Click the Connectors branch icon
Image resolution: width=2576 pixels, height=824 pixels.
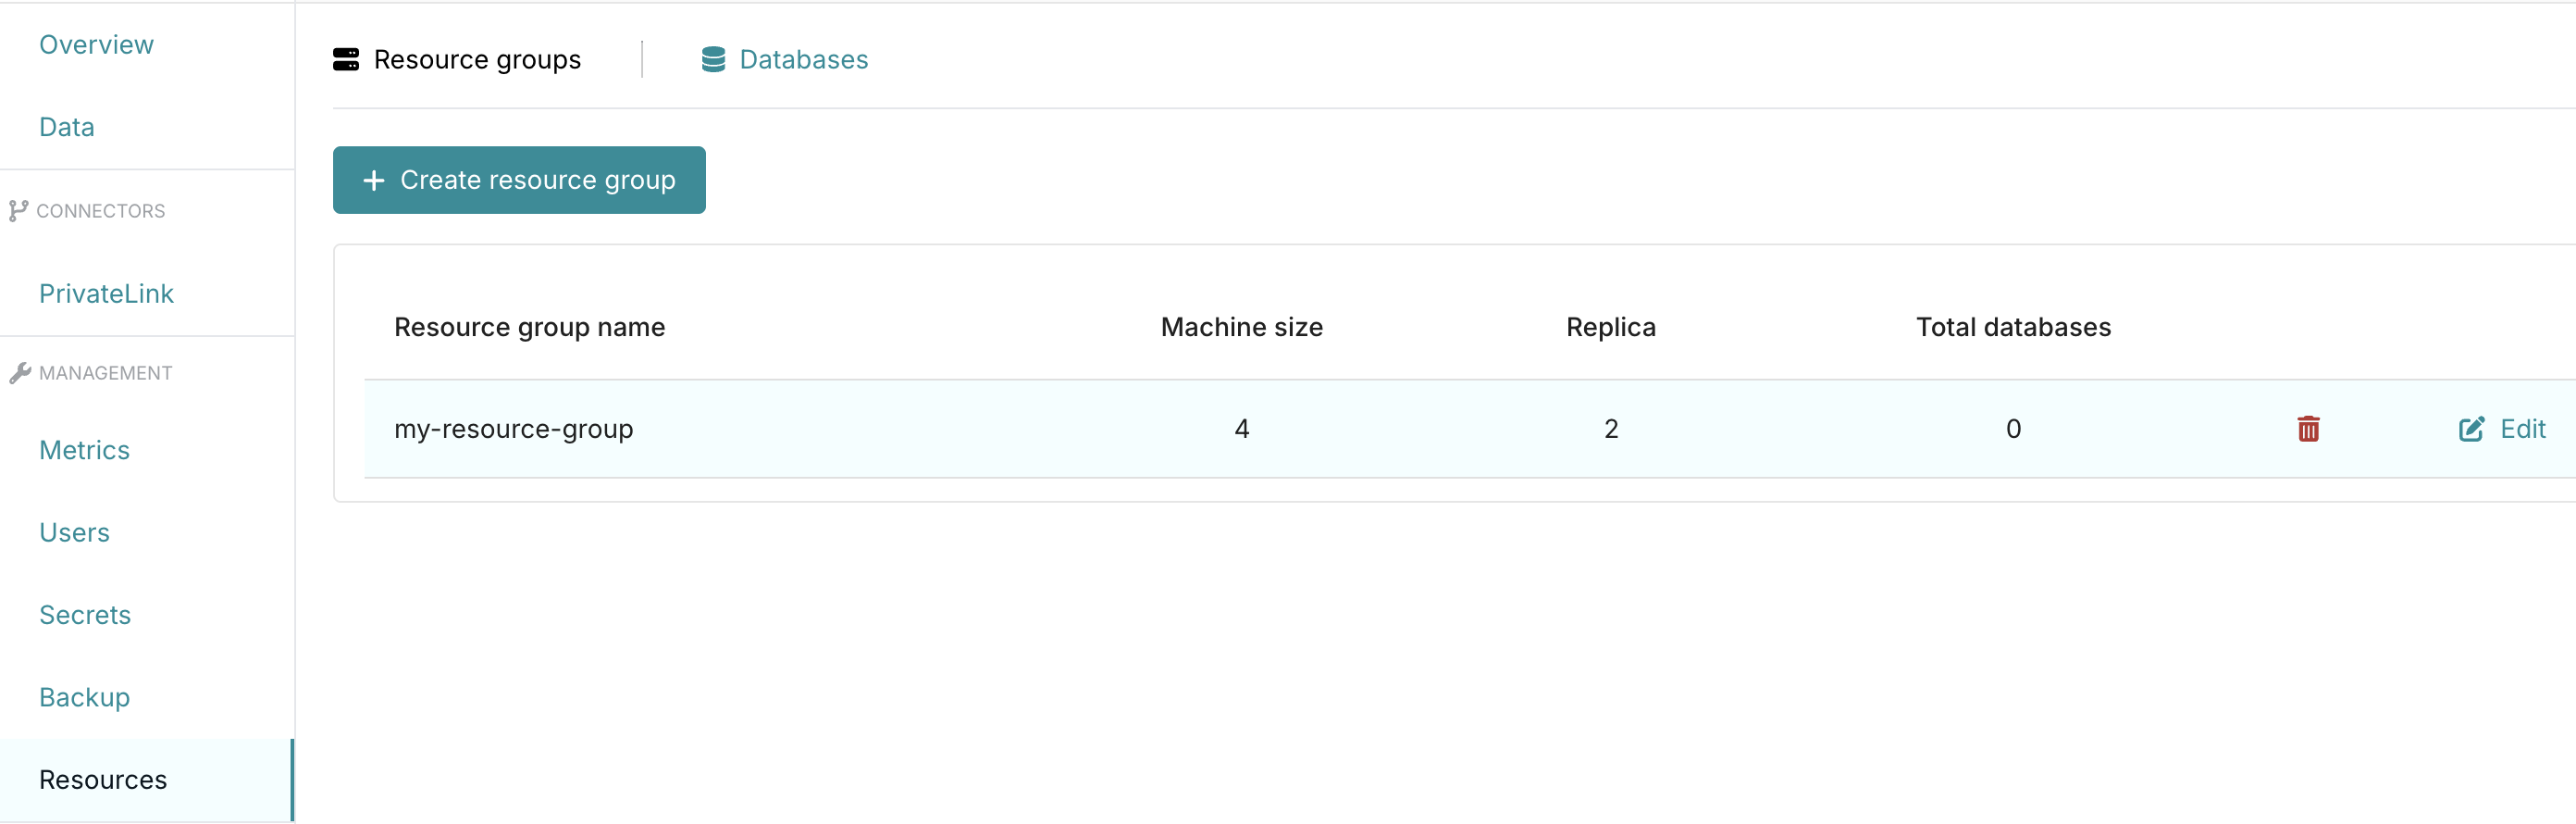18,211
